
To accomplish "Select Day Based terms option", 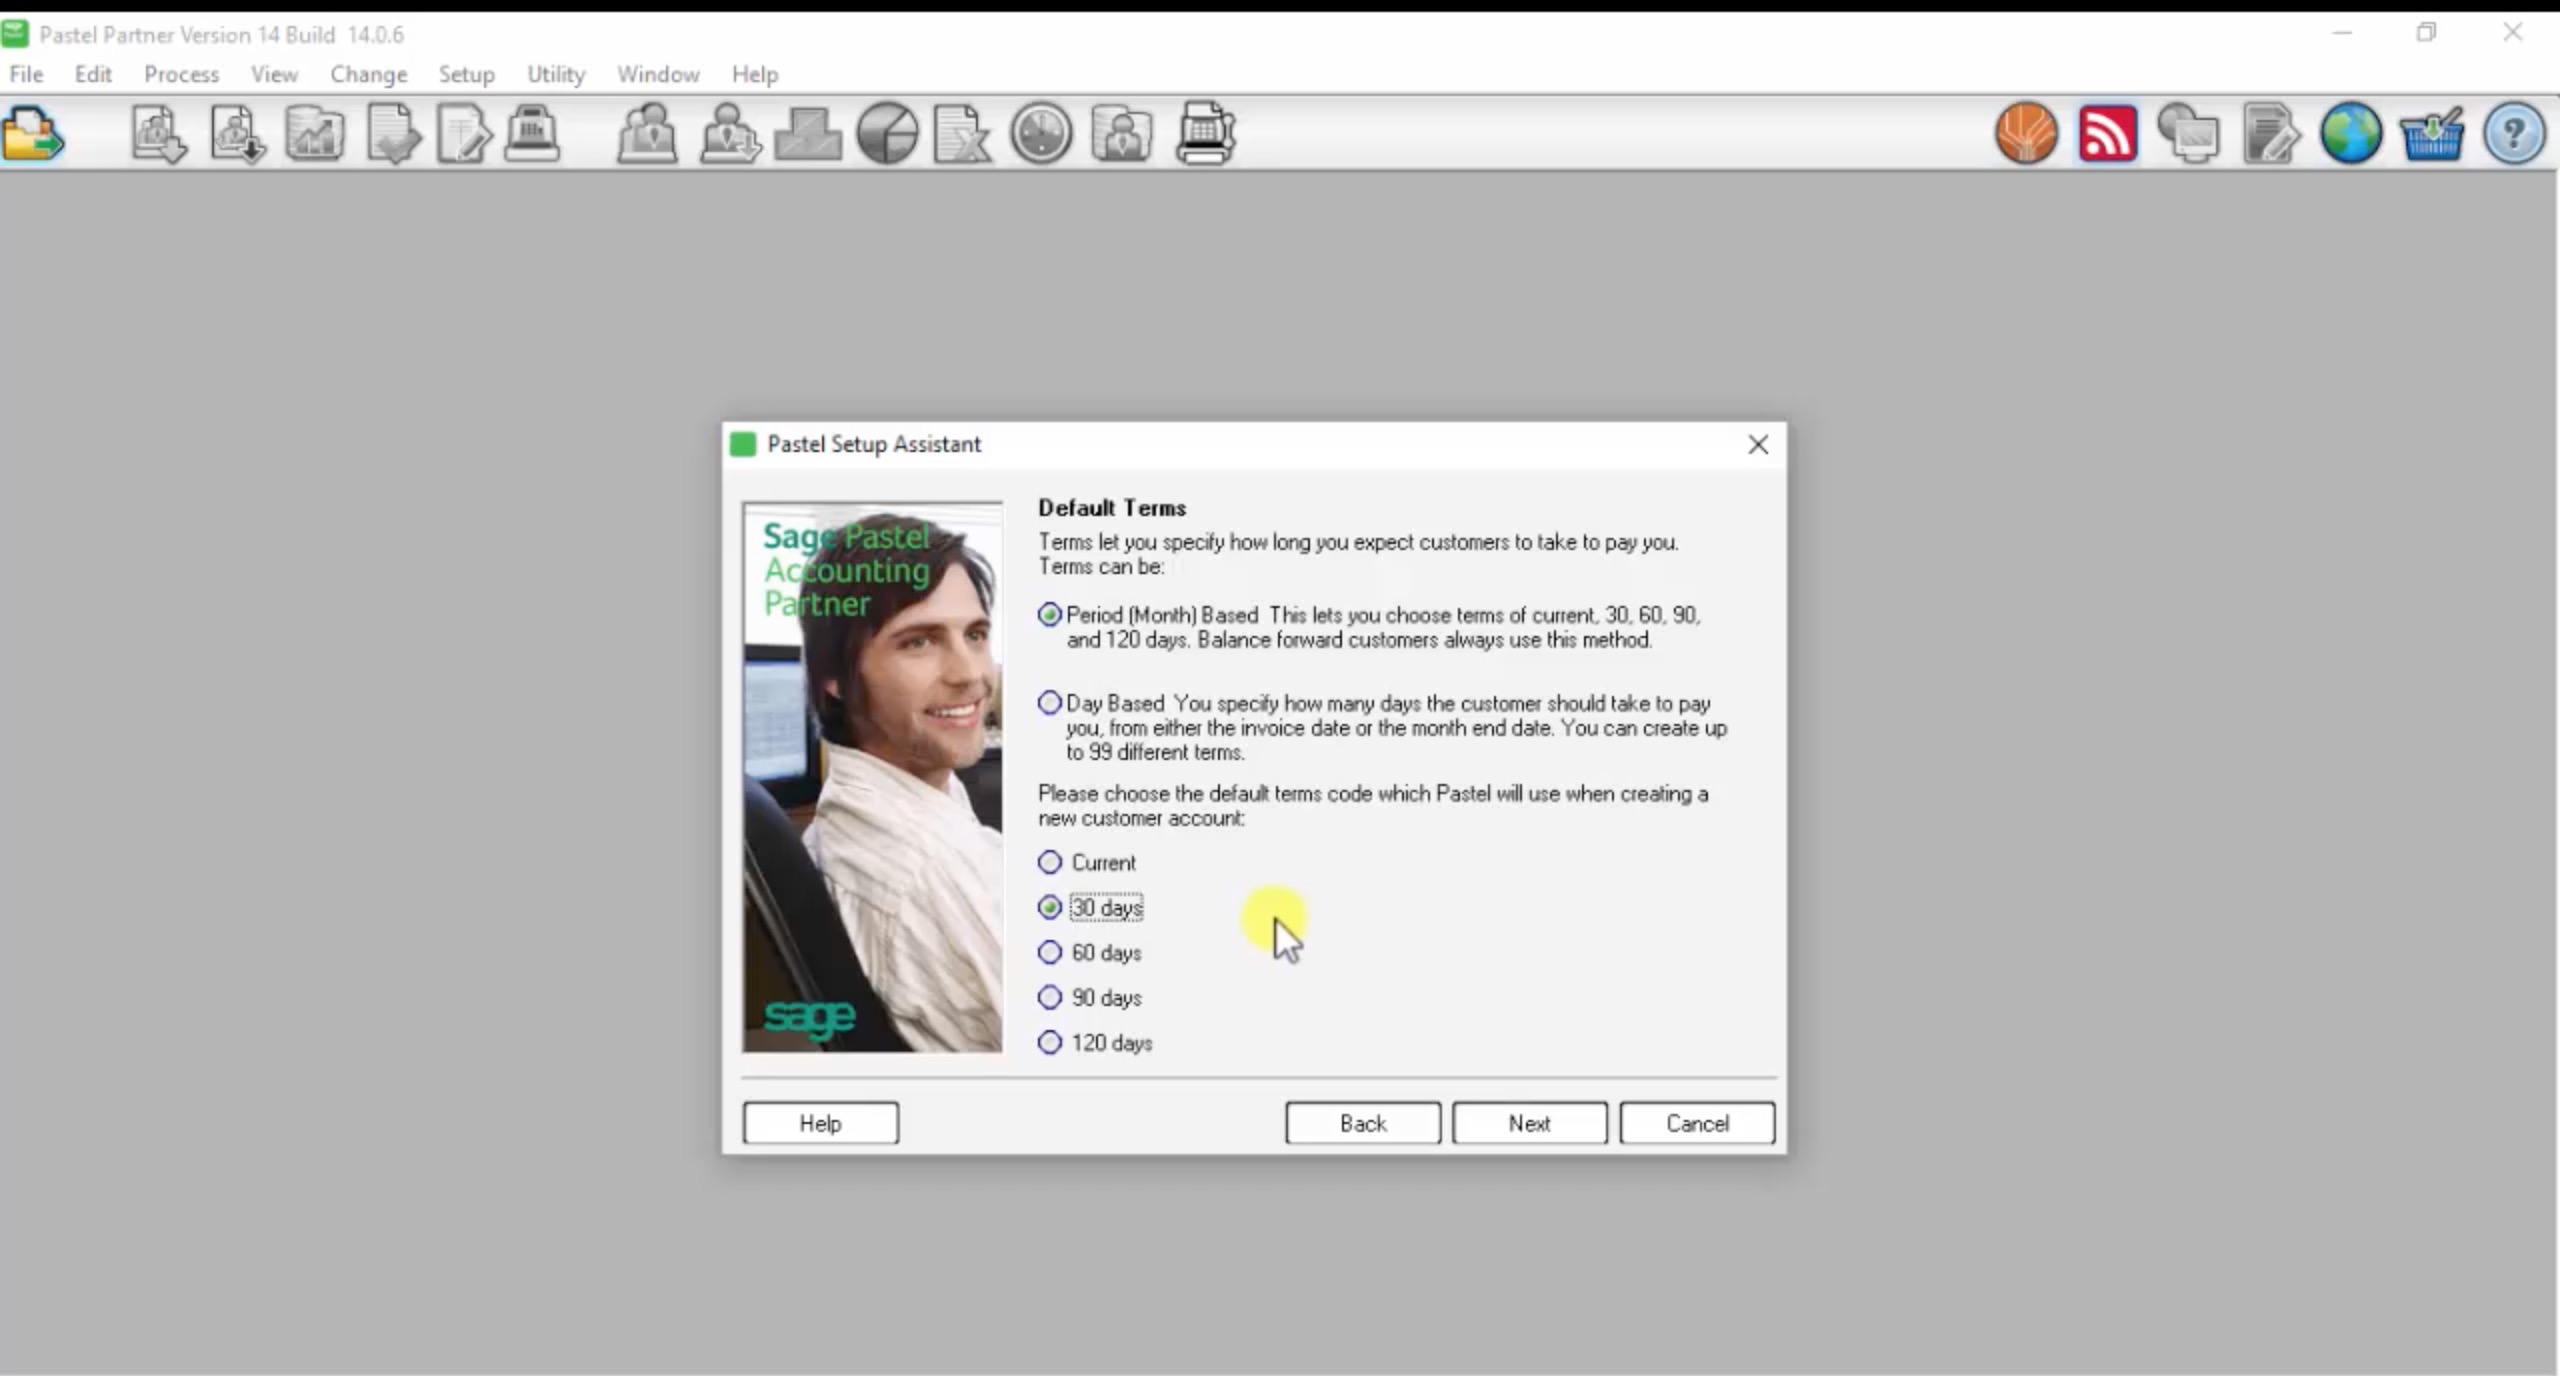I will point(1049,704).
